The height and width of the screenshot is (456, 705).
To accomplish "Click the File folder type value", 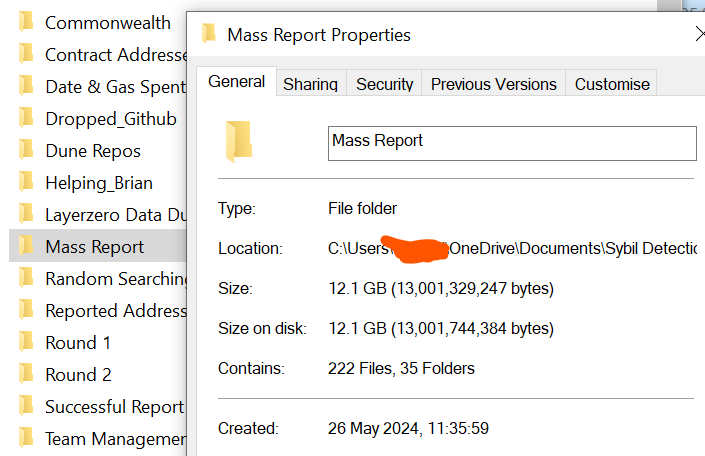I will click(x=362, y=209).
